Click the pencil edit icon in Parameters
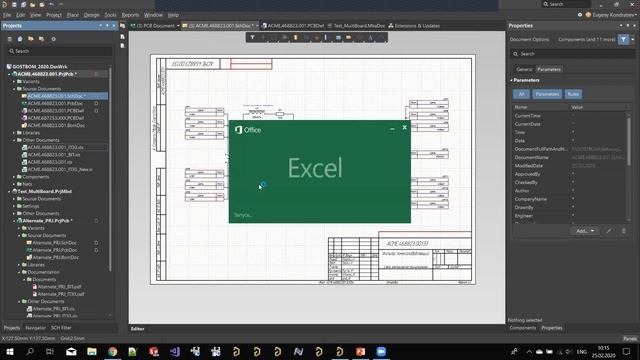This screenshot has width=640, height=360. click(x=609, y=231)
